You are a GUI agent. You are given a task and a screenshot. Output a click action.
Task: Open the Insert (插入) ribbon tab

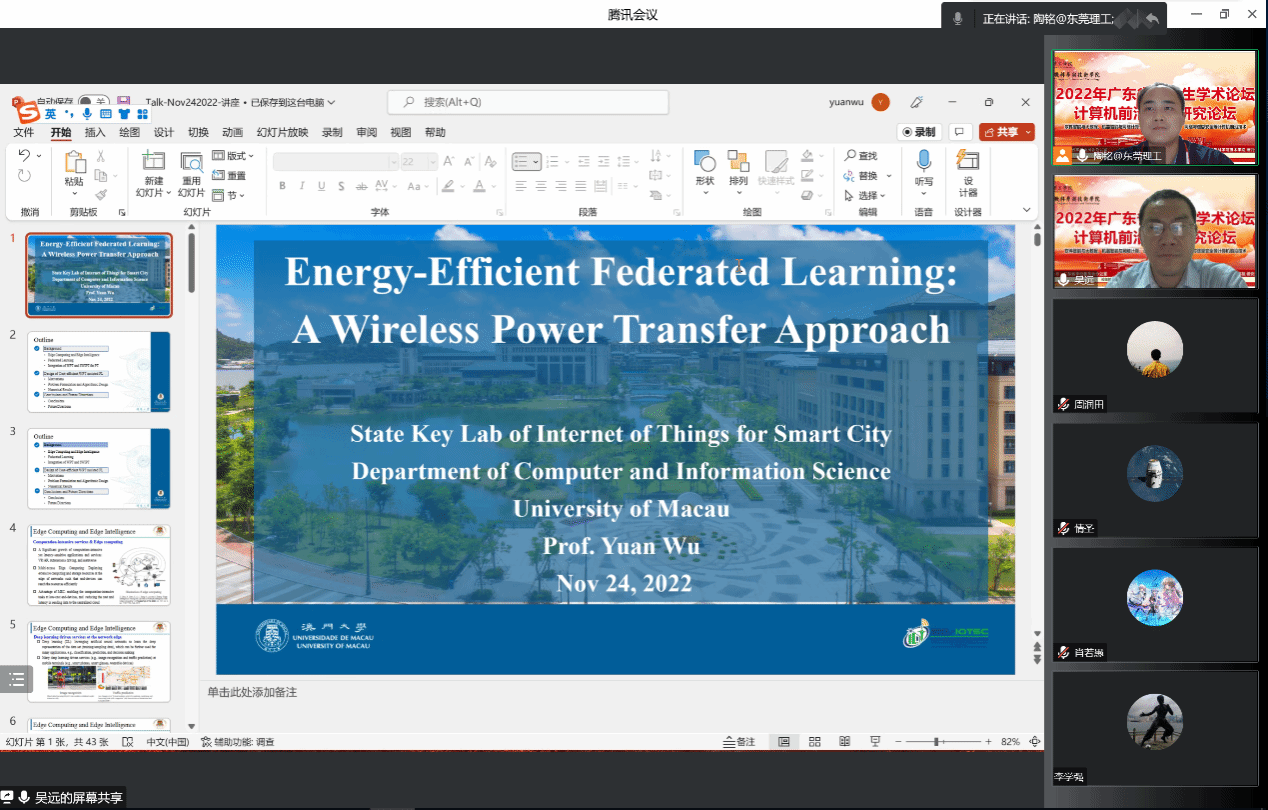pos(95,132)
